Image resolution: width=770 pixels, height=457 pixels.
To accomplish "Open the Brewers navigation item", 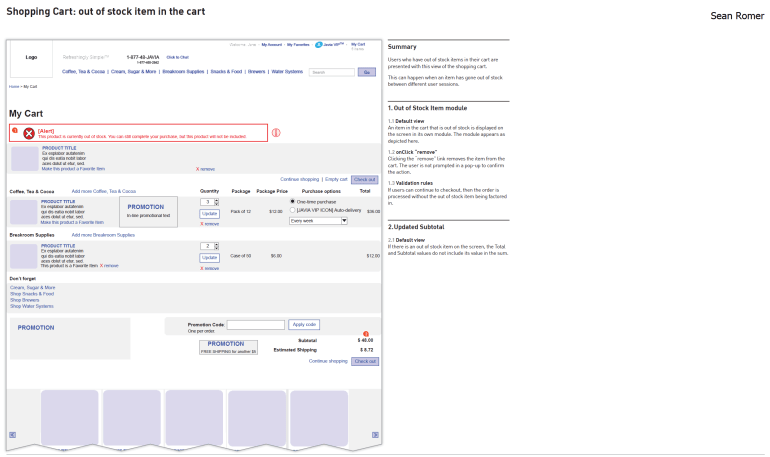I will pyautogui.click(x=256, y=72).
